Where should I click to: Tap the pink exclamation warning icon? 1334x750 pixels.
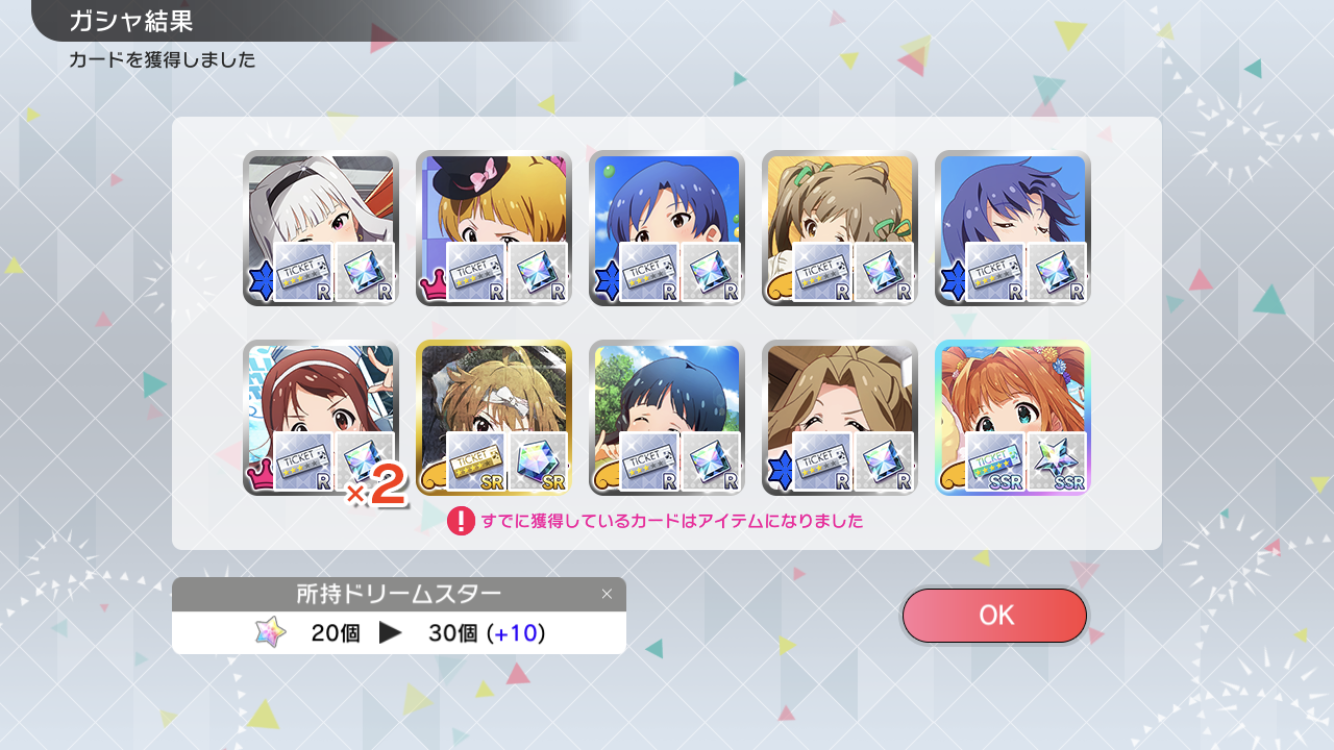[x=461, y=520]
